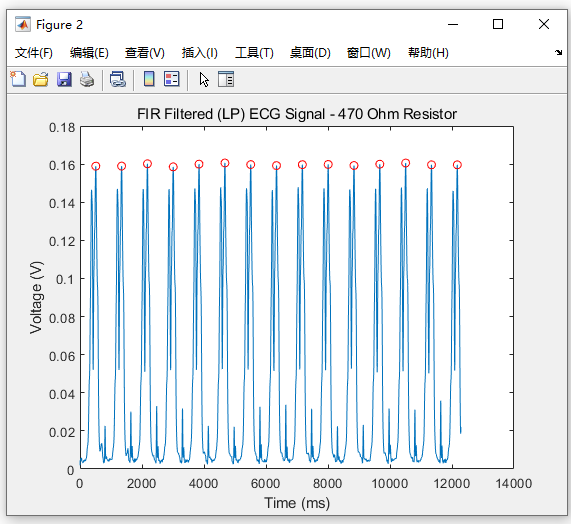
Task: Open the Property Inspector panel icon
Action: pos(226,79)
